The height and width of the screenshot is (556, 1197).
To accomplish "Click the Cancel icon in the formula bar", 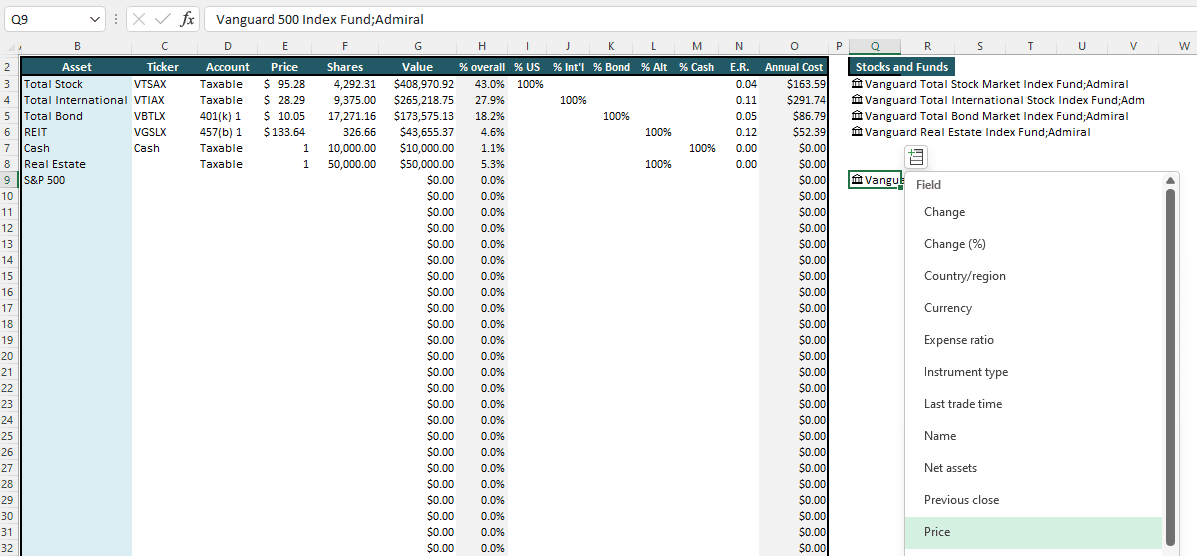I will pos(139,19).
